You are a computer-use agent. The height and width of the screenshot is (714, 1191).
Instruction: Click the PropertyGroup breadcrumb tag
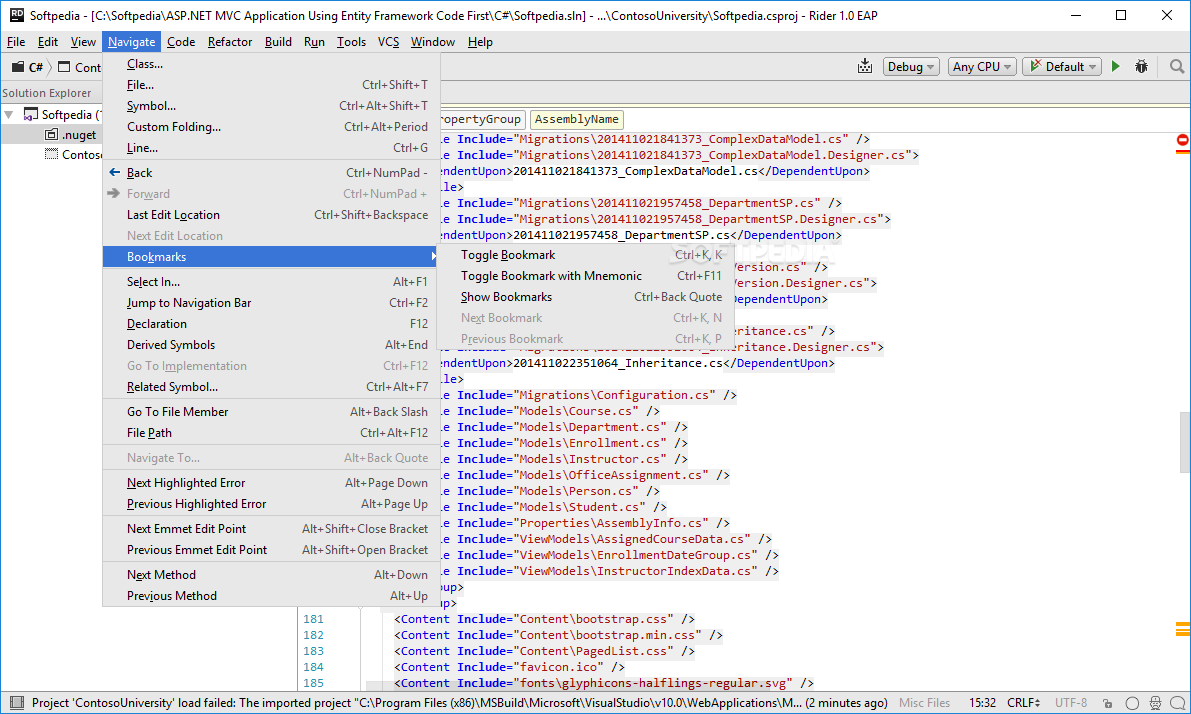point(482,119)
